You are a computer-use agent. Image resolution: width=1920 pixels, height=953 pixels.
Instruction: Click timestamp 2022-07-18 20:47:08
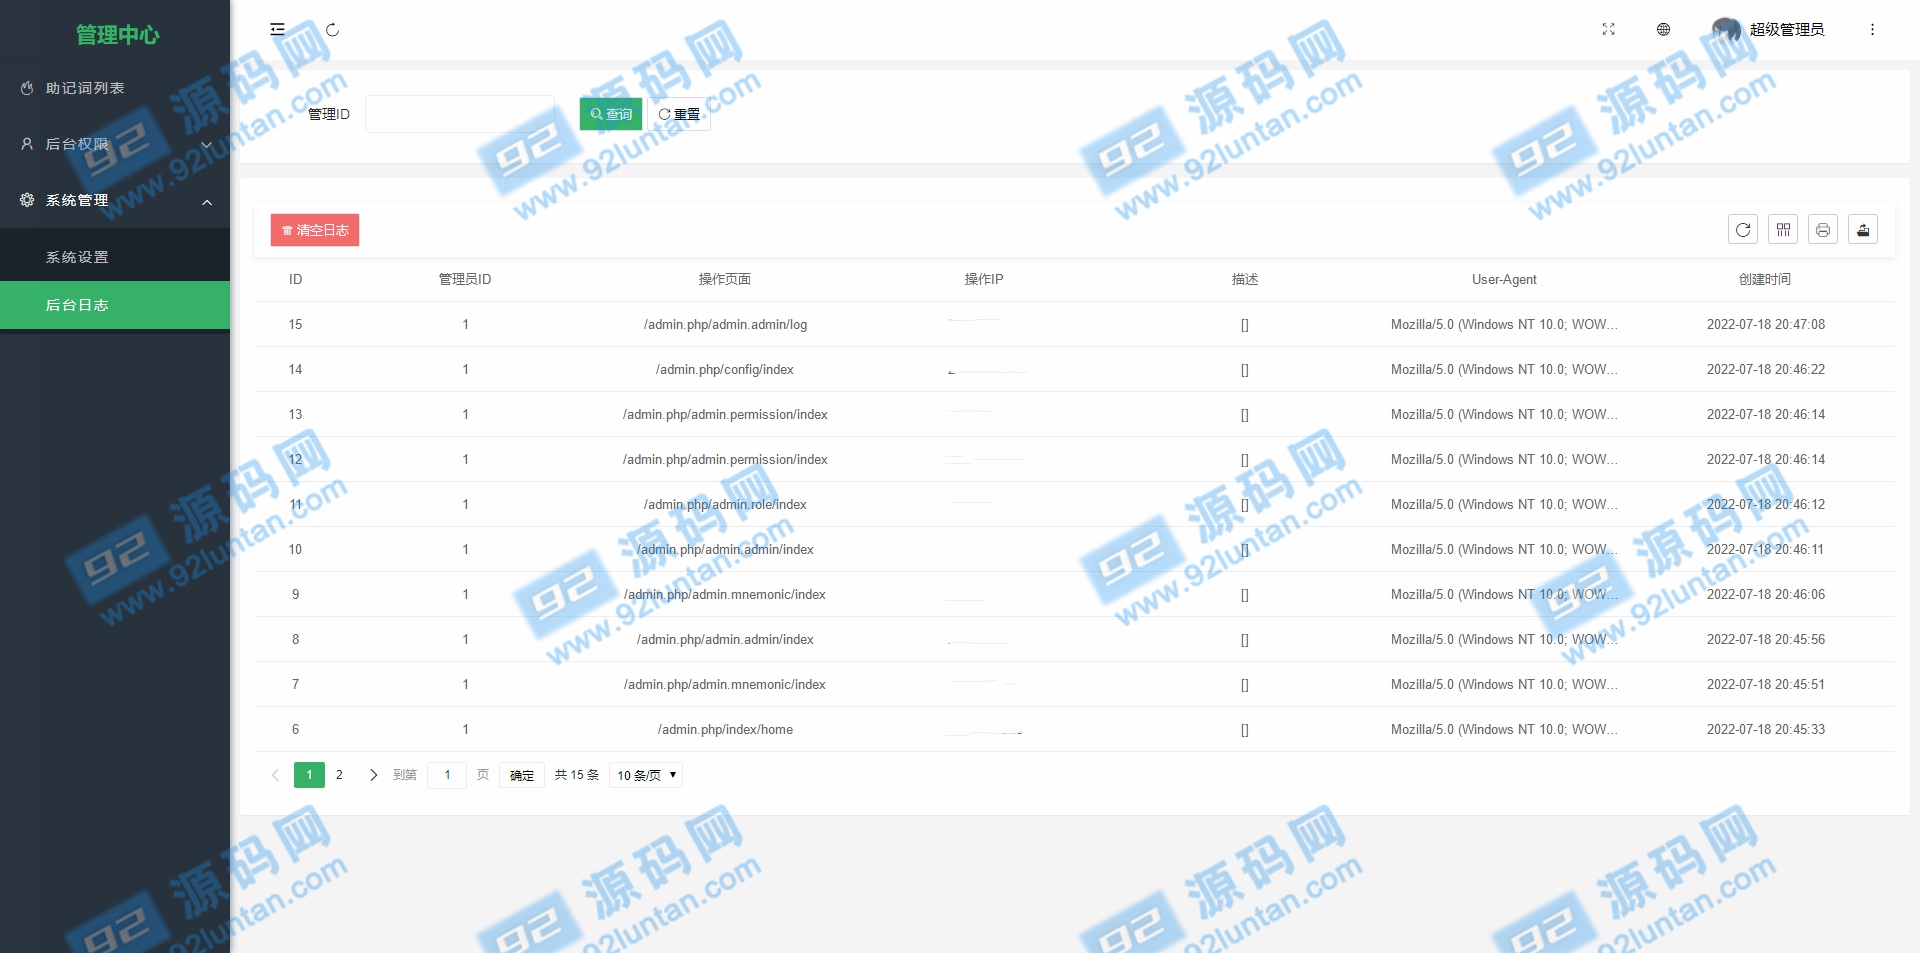[x=1766, y=324]
